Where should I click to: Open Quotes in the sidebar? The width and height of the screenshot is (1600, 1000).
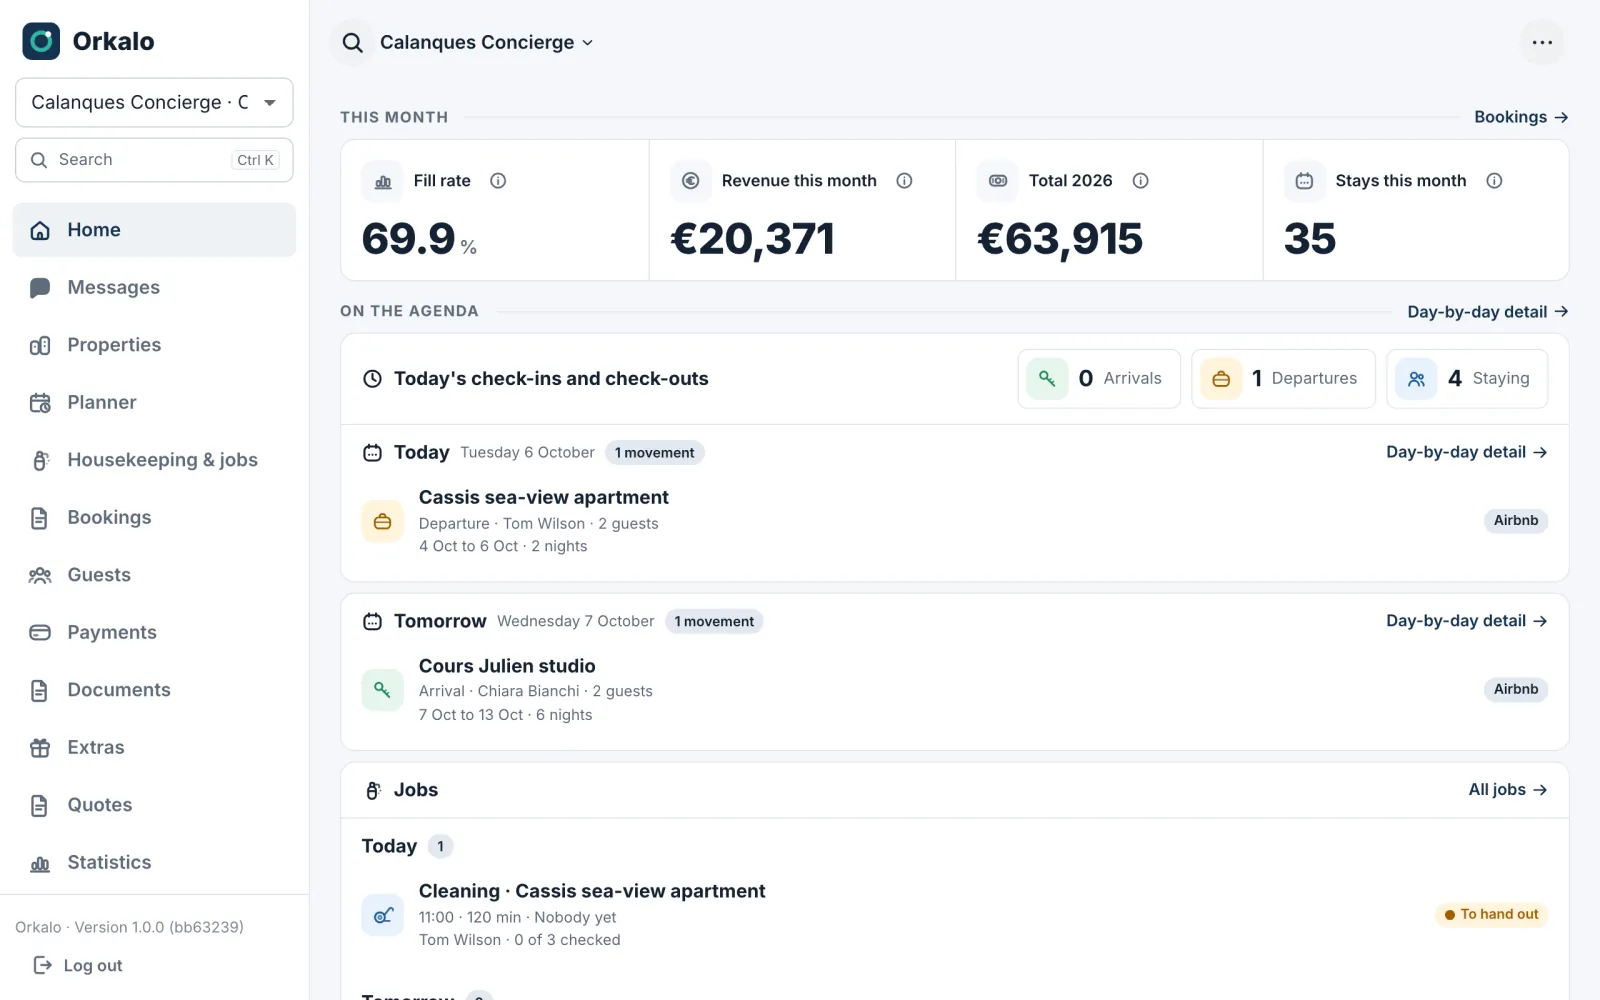click(154, 805)
